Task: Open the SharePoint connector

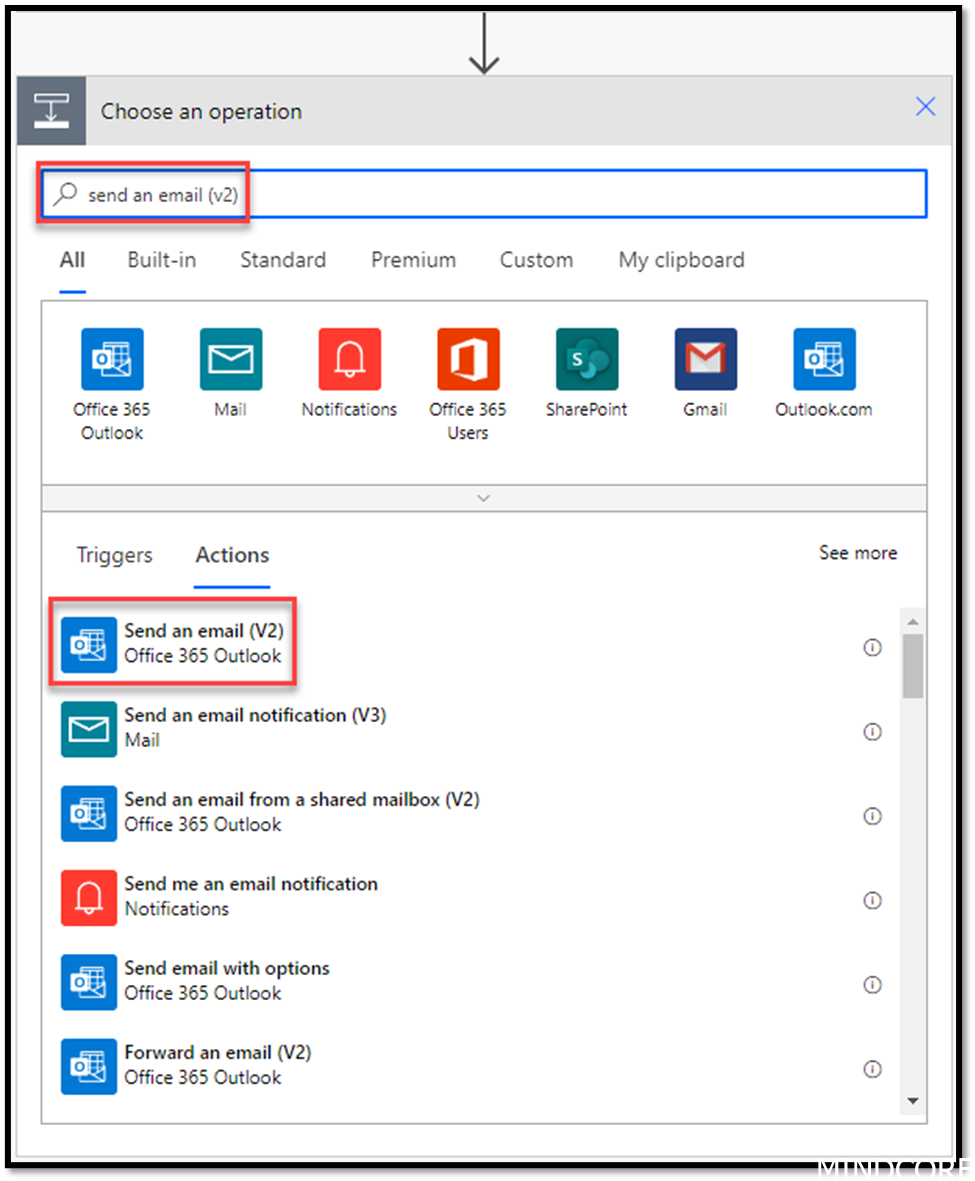Action: [586, 358]
